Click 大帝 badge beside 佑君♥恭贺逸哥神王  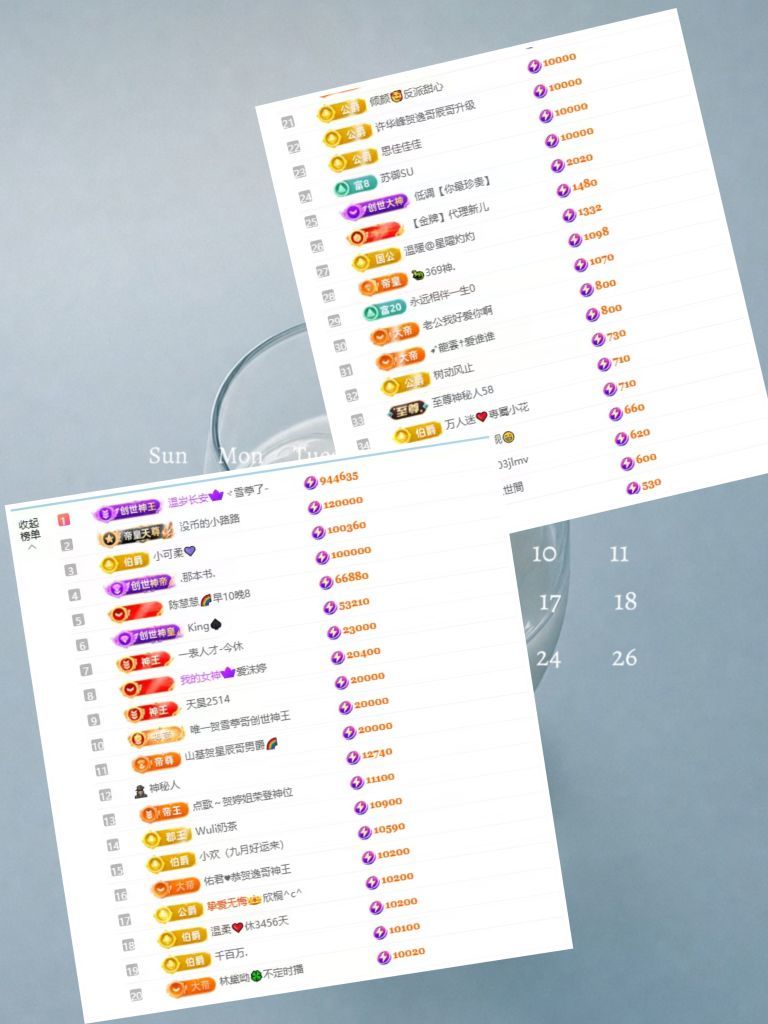tap(175, 887)
